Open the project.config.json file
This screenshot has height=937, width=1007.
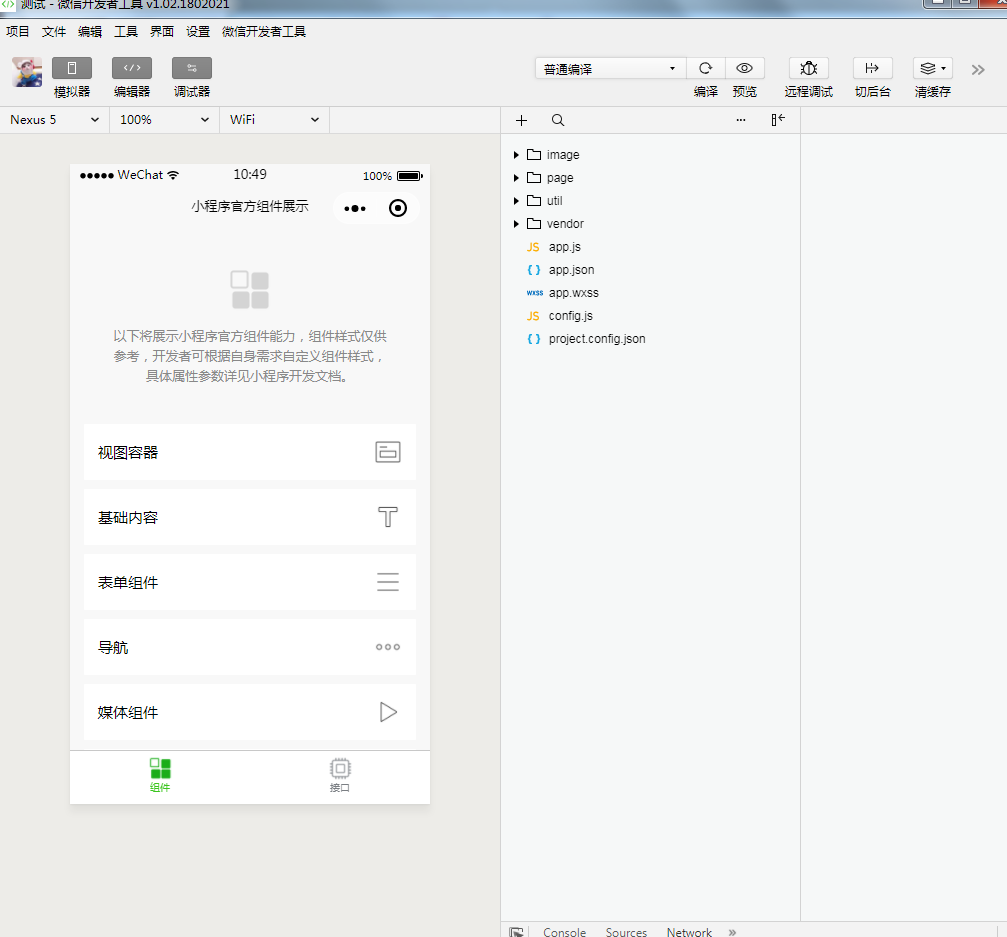[650, 339]
